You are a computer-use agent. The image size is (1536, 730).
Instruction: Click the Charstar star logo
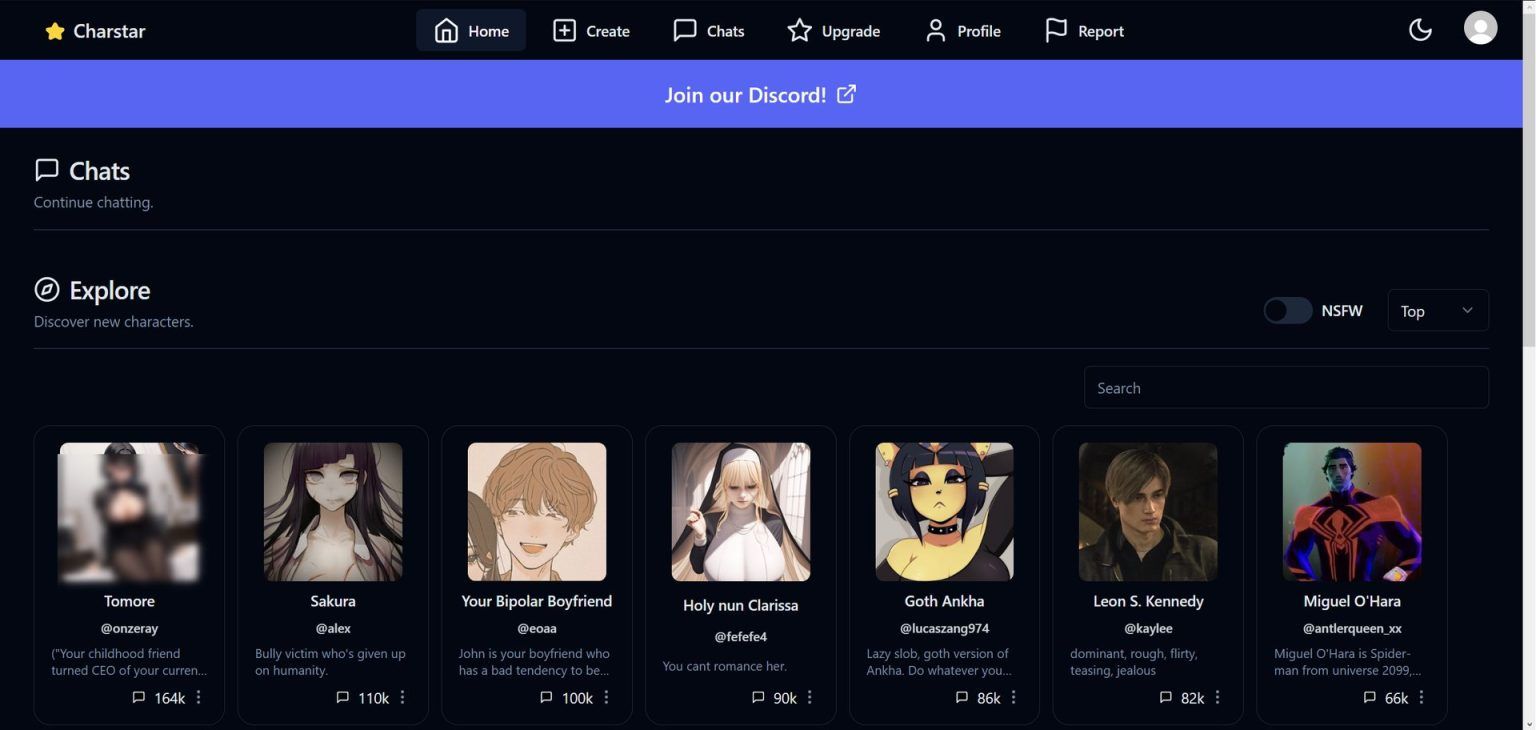(54, 29)
